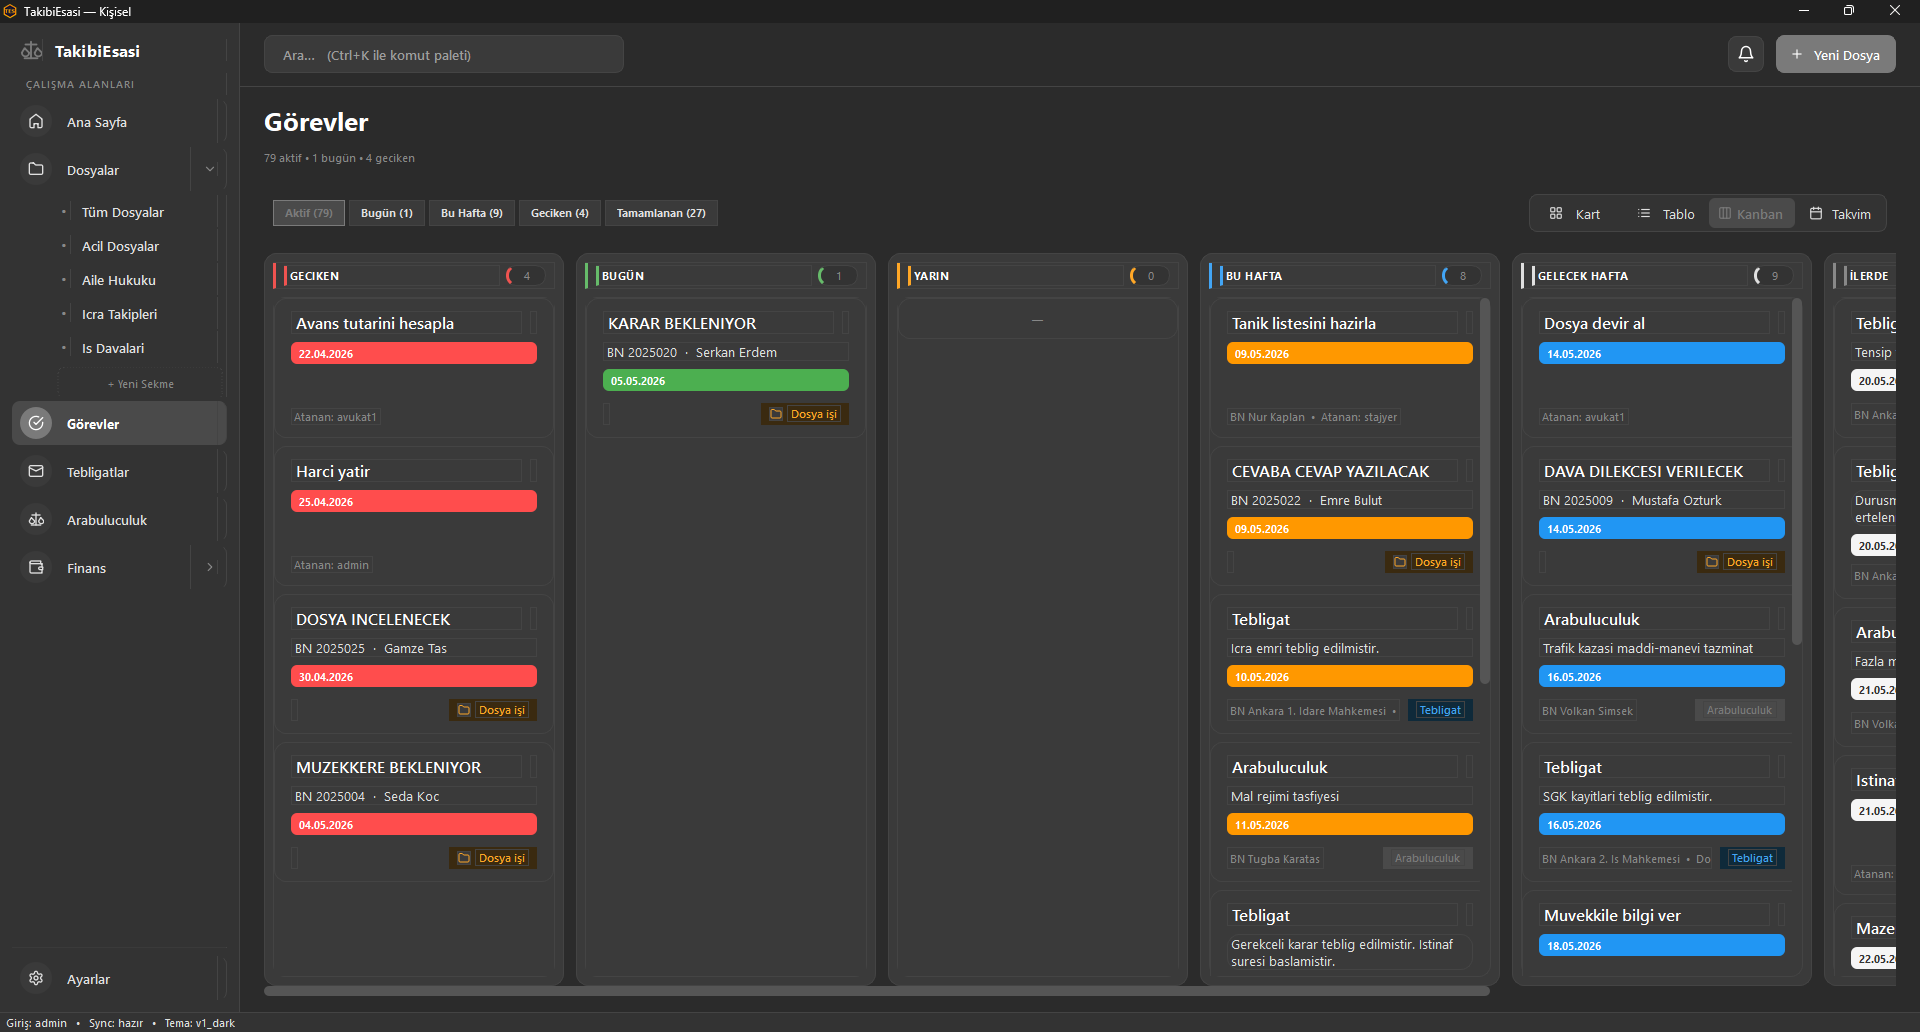The height and width of the screenshot is (1032, 1920).
Task: Click the Arabuluculuk scales icon in sidebar
Action: point(36,519)
